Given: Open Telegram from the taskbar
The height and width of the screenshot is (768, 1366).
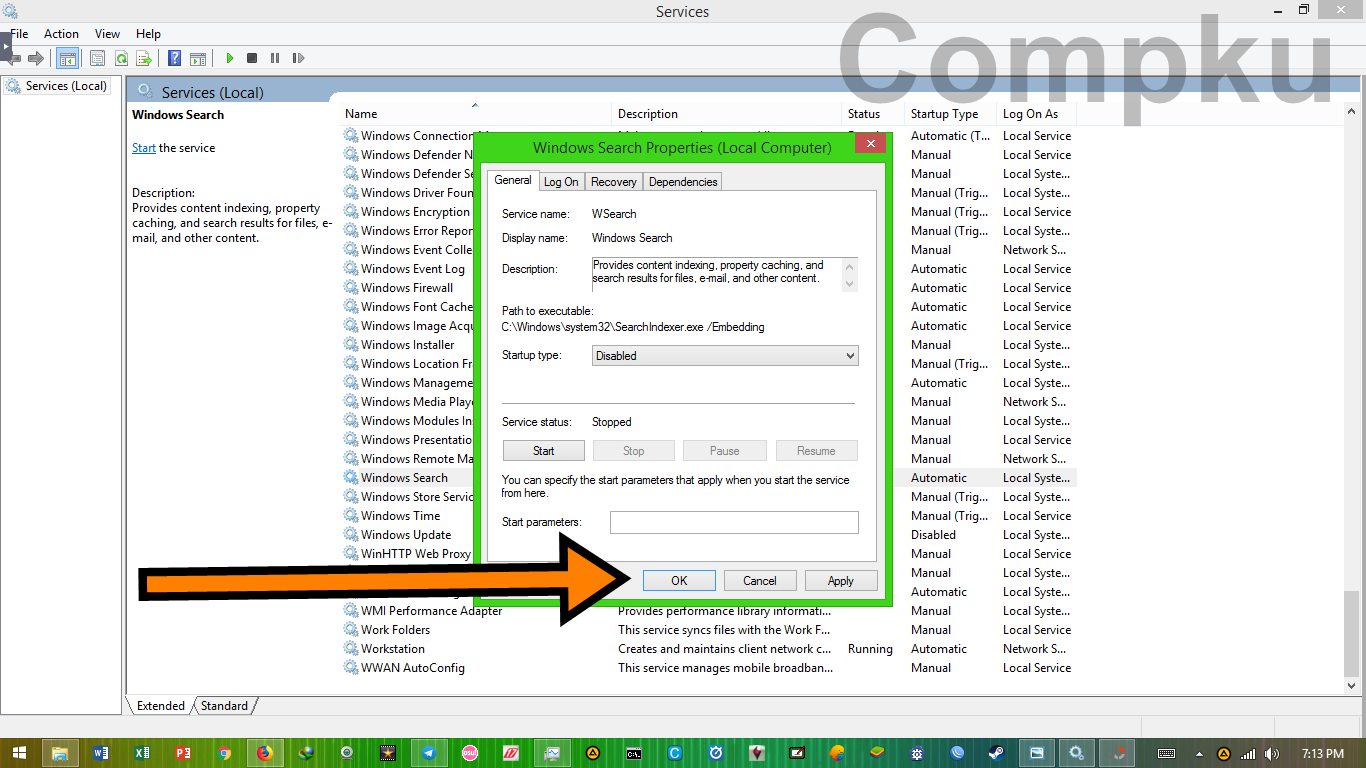Looking at the screenshot, I should [429, 753].
